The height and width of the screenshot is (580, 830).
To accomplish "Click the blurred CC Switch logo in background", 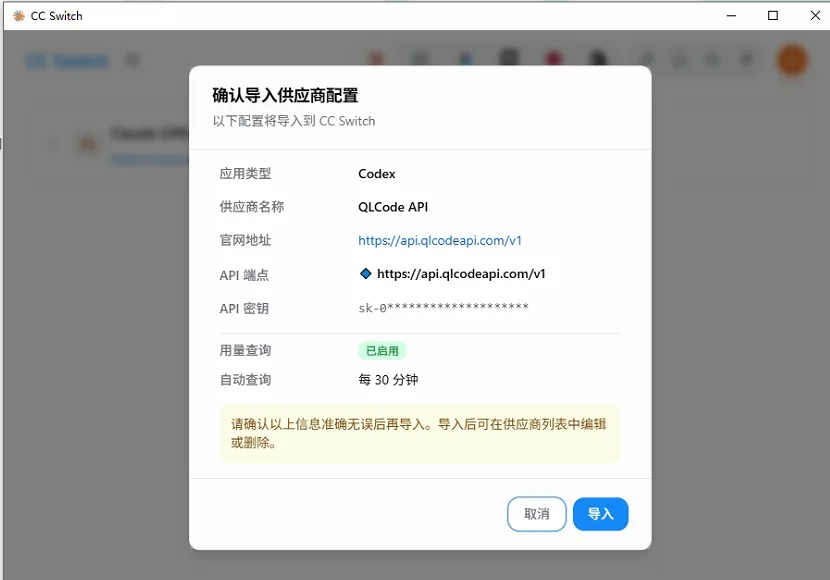I will pos(67,61).
